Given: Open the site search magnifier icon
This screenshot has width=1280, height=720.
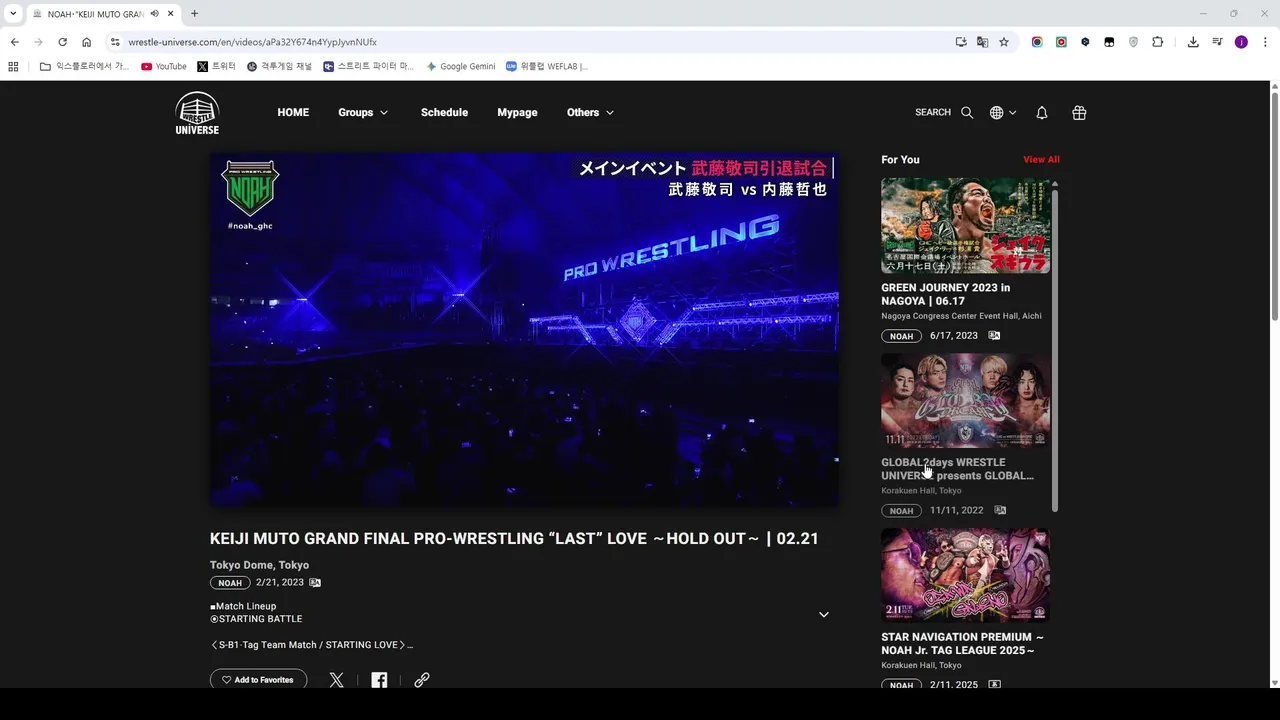Looking at the screenshot, I should point(967,113).
